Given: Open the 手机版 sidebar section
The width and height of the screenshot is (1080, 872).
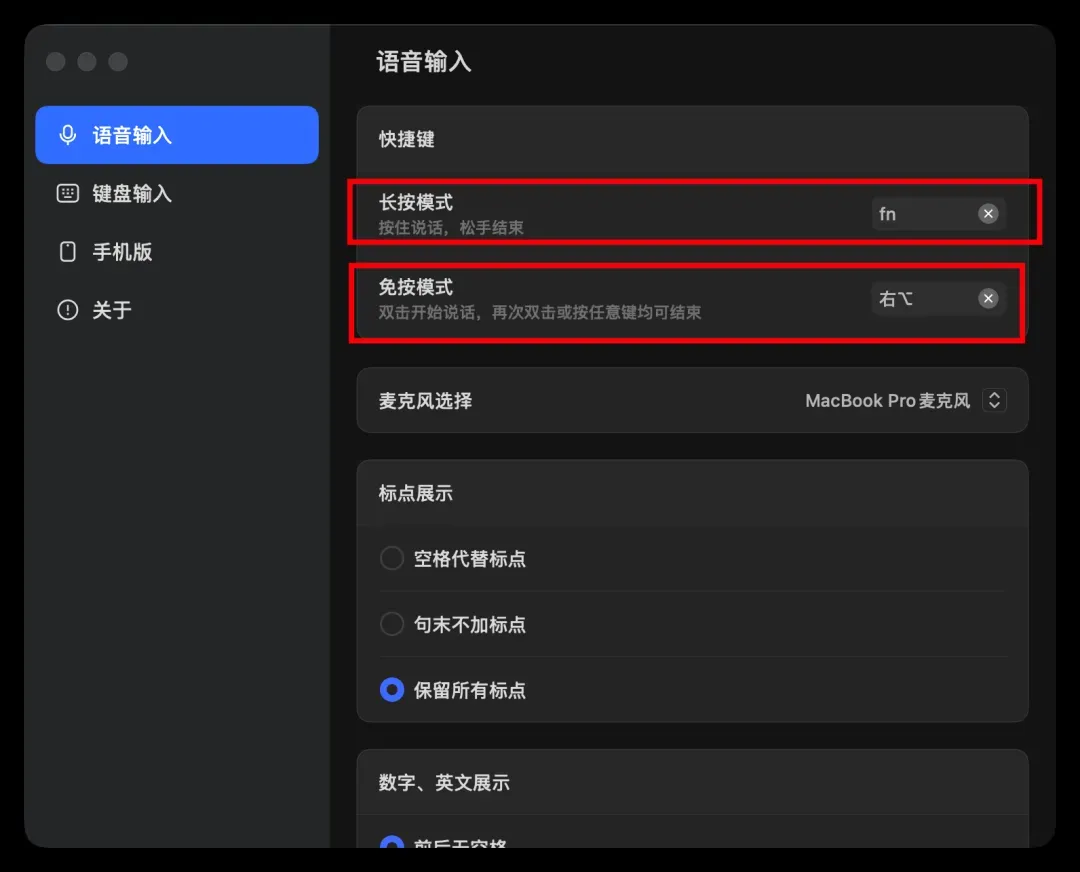Looking at the screenshot, I should 176,251.
